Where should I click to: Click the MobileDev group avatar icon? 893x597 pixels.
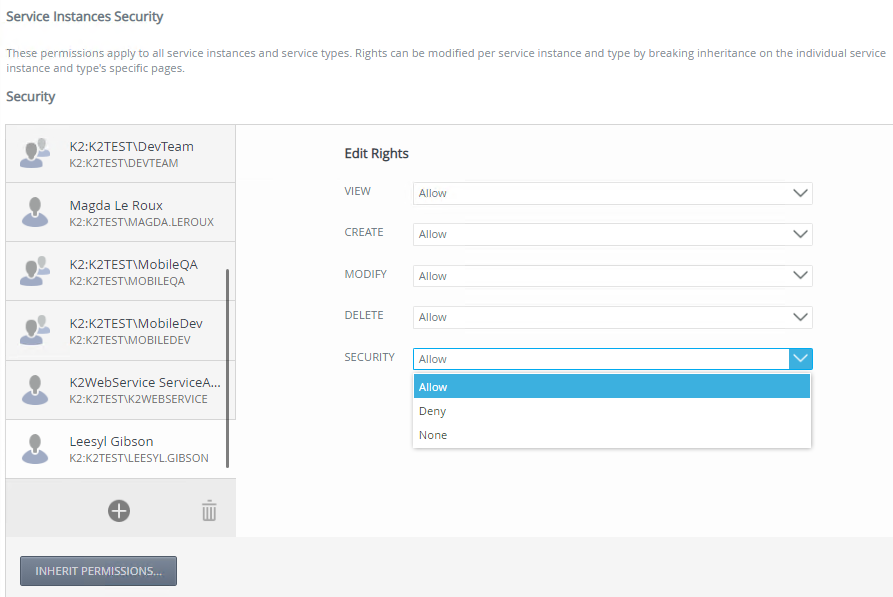tap(37, 330)
